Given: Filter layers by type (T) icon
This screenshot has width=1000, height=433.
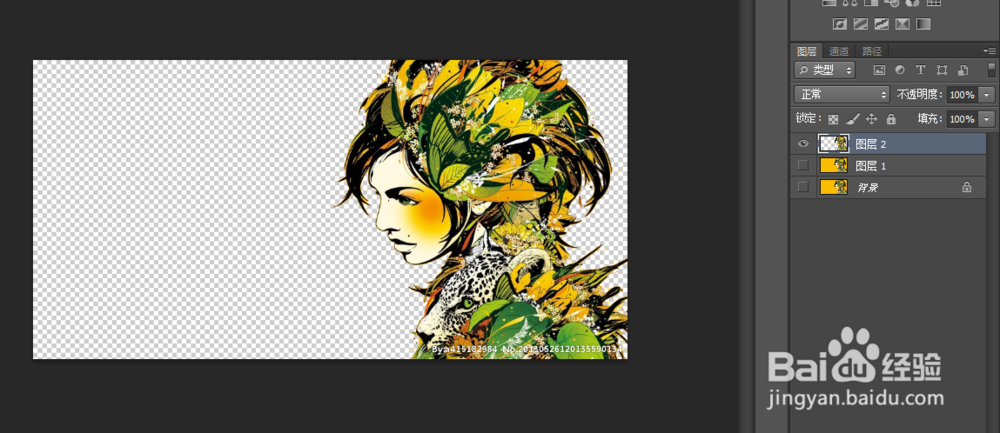Looking at the screenshot, I should click(920, 70).
